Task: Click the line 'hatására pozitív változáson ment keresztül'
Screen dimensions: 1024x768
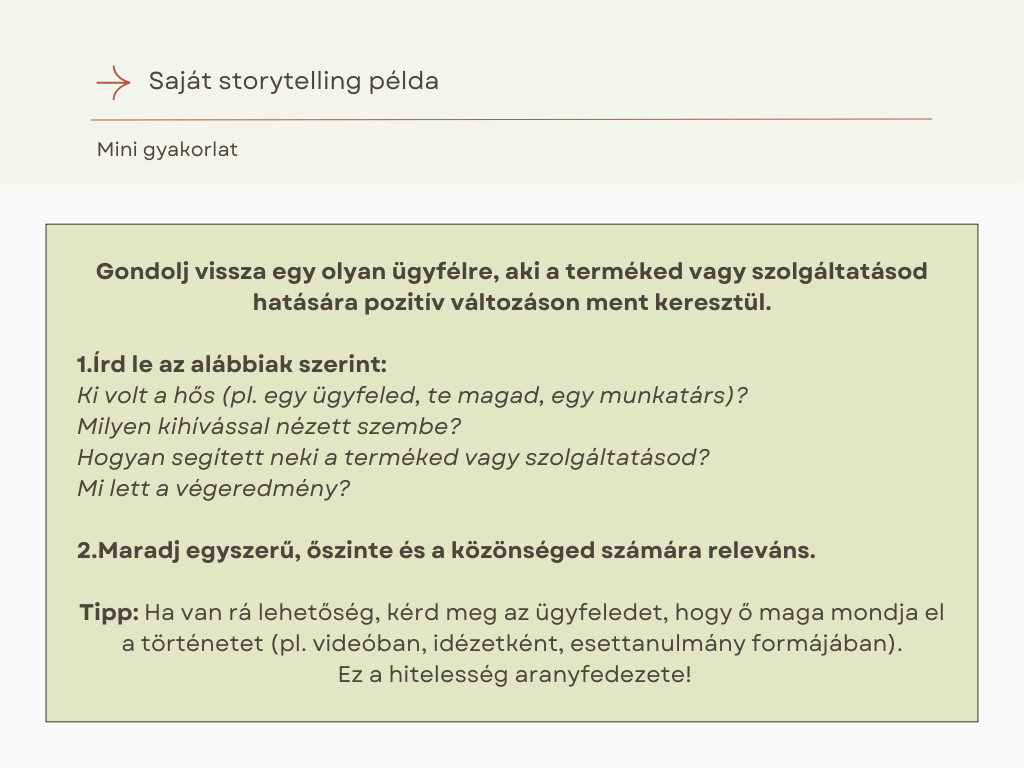Action: [x=511, y=302]
